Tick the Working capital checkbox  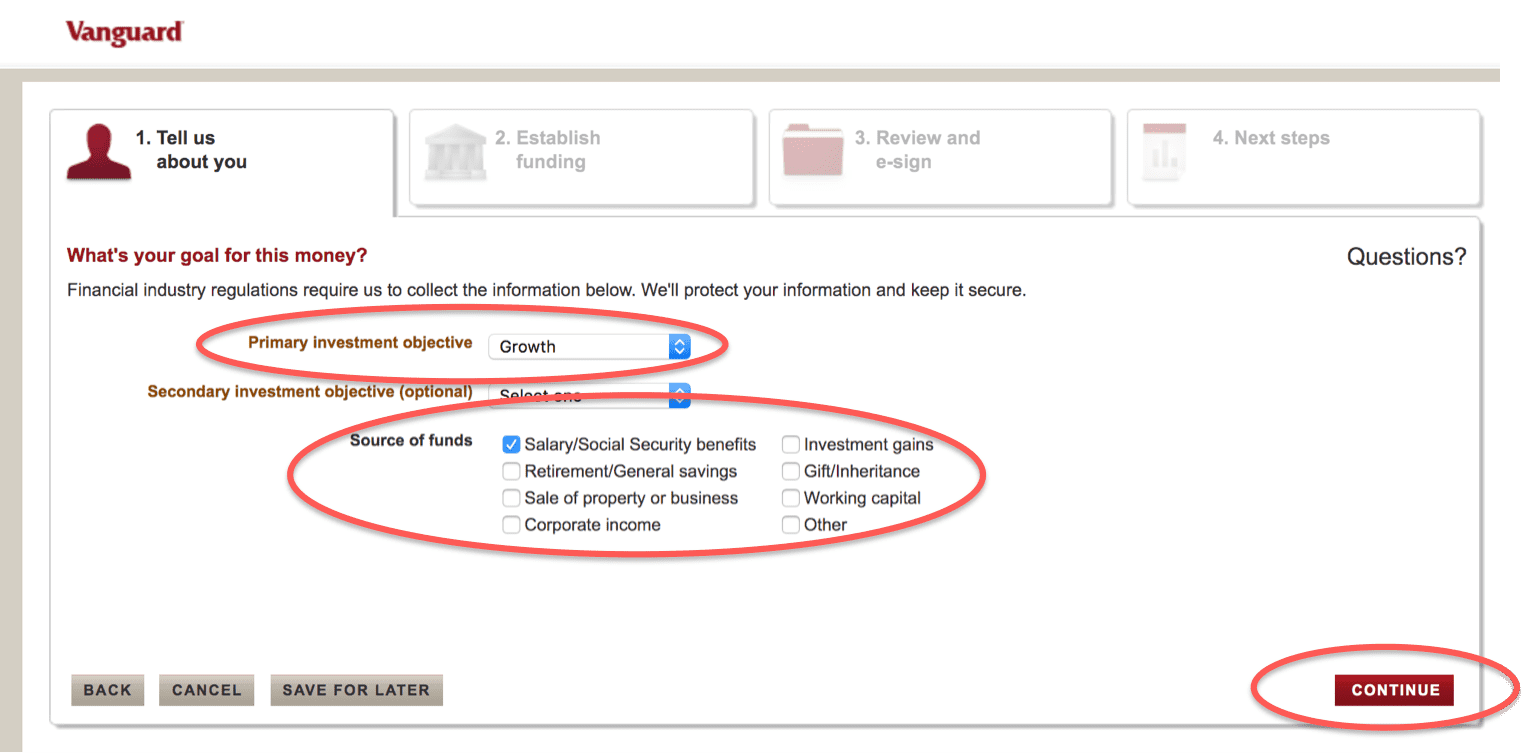[791, 498]
